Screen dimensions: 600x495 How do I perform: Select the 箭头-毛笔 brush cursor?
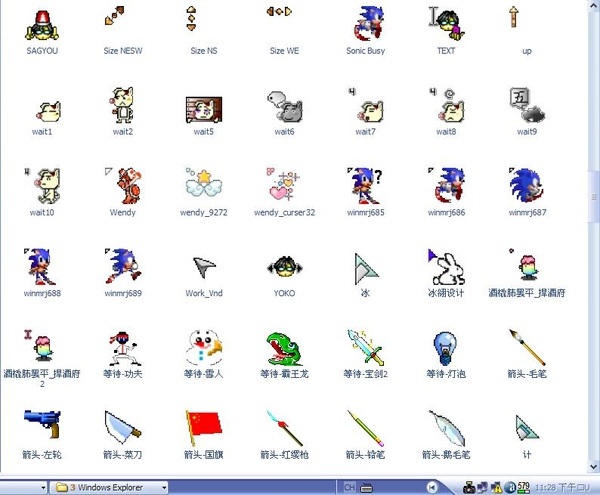tap(527, 347)
